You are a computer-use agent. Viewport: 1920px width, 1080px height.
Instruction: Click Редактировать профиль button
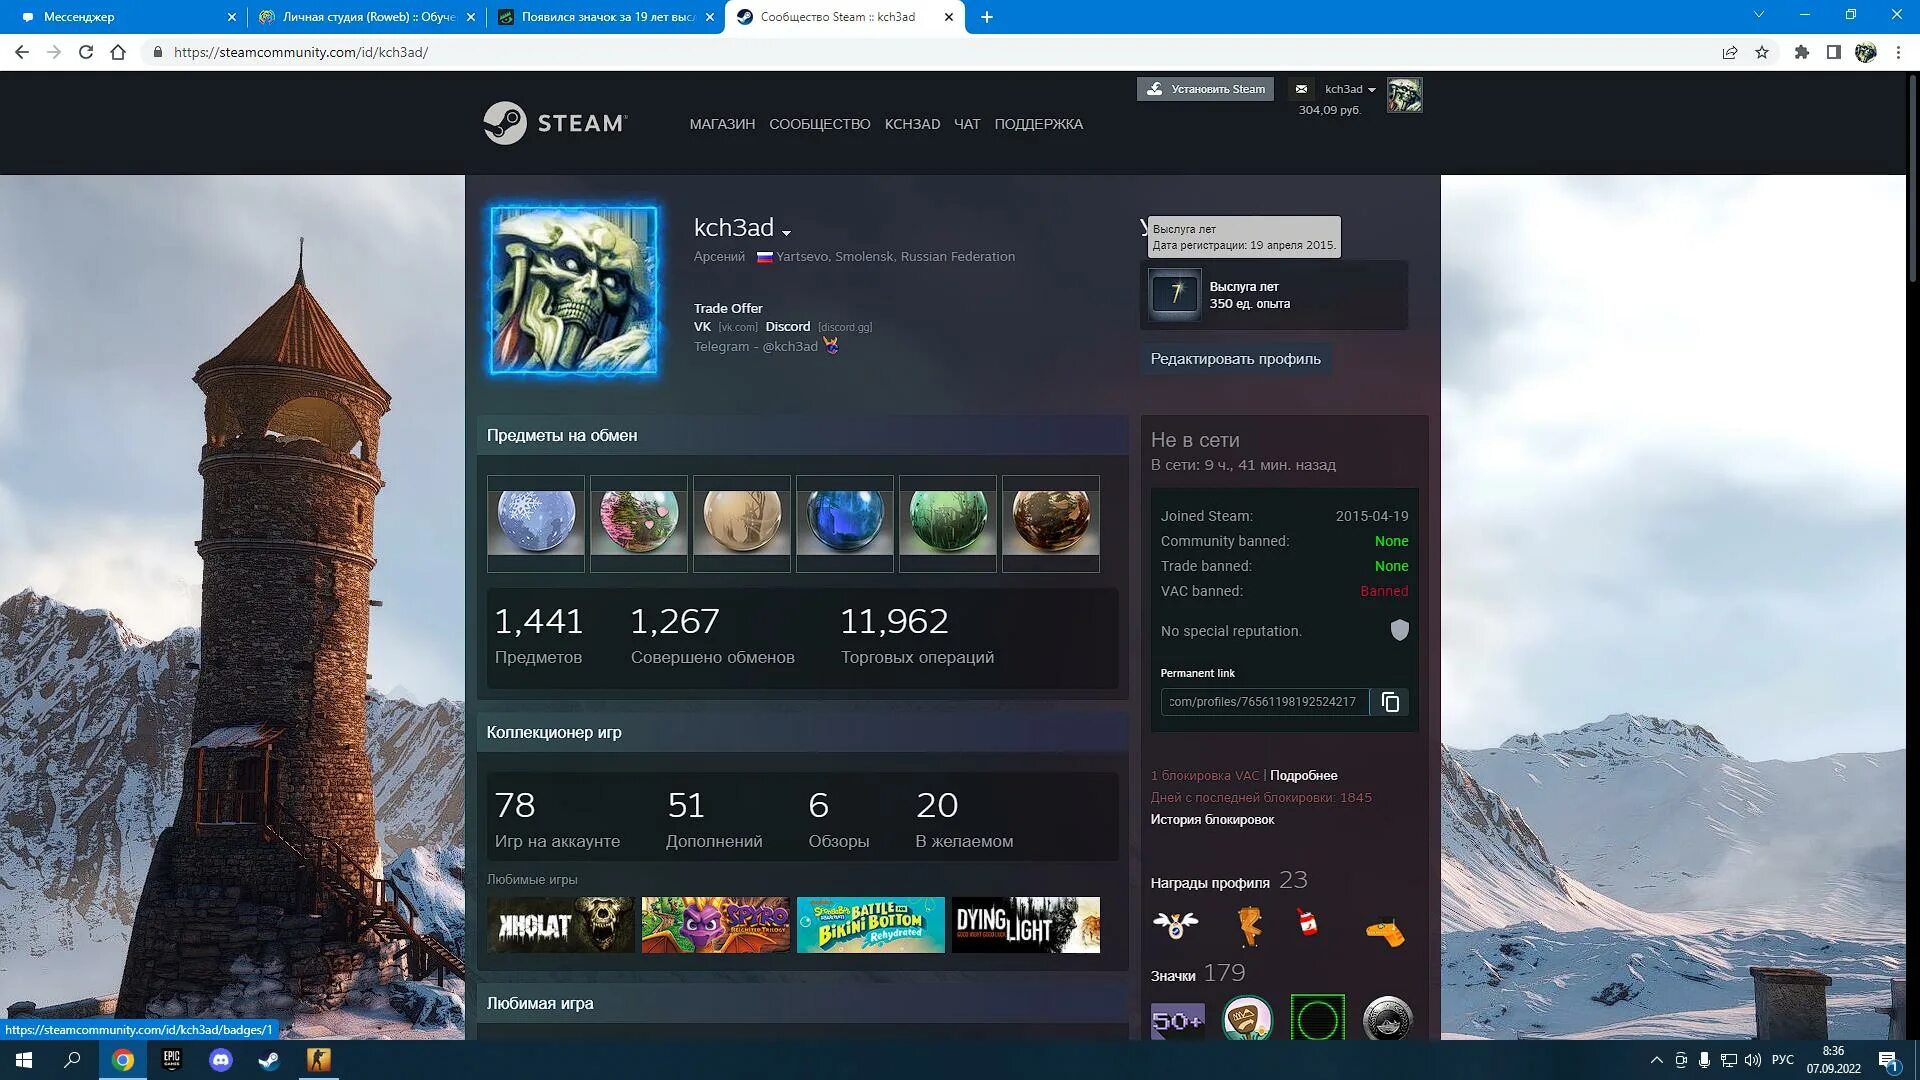(x=1235, y=359)
